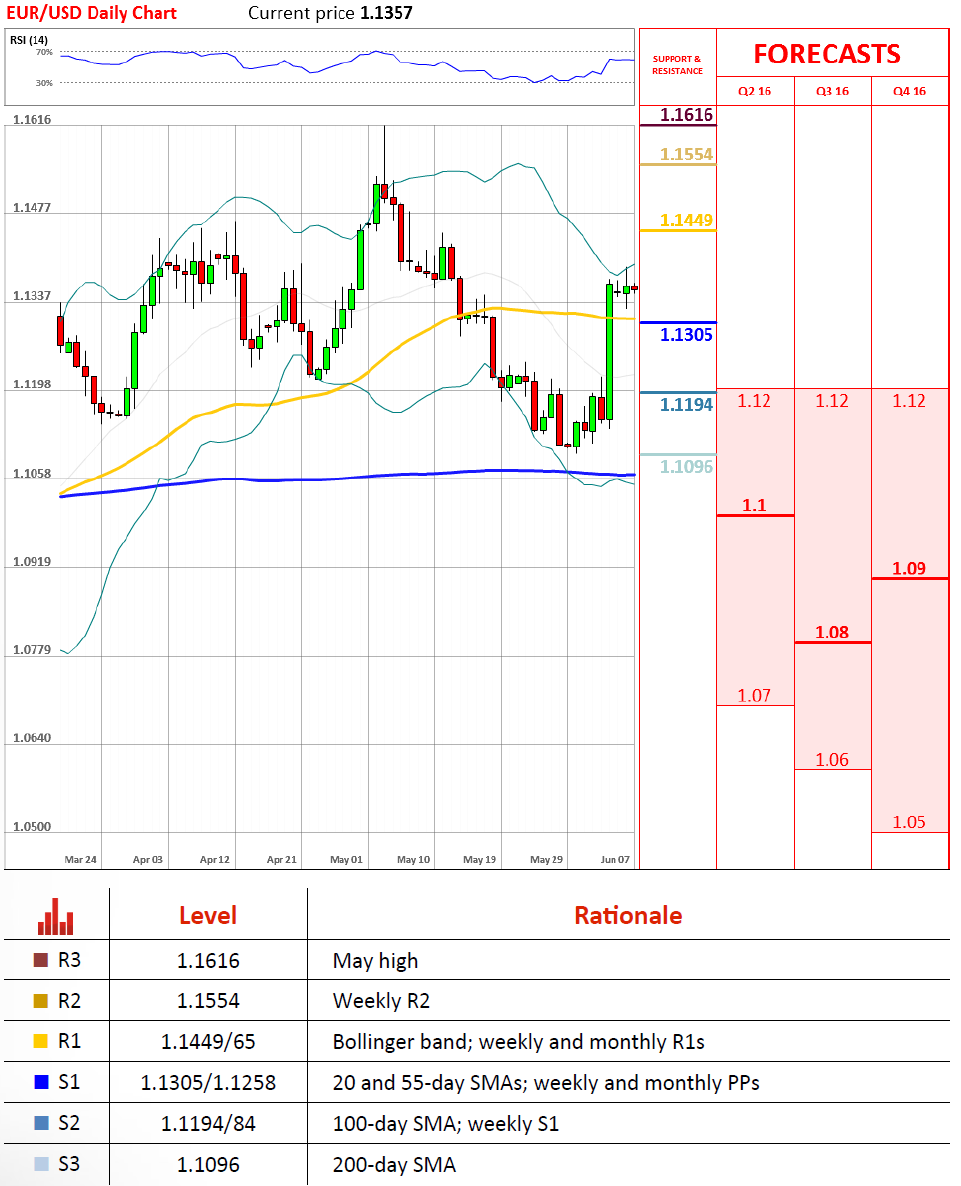Image resolution: width=961 pixels, height=1186 pixels.
Task: Click the RSI 70% threshold label
Action: tap(44, 52)
